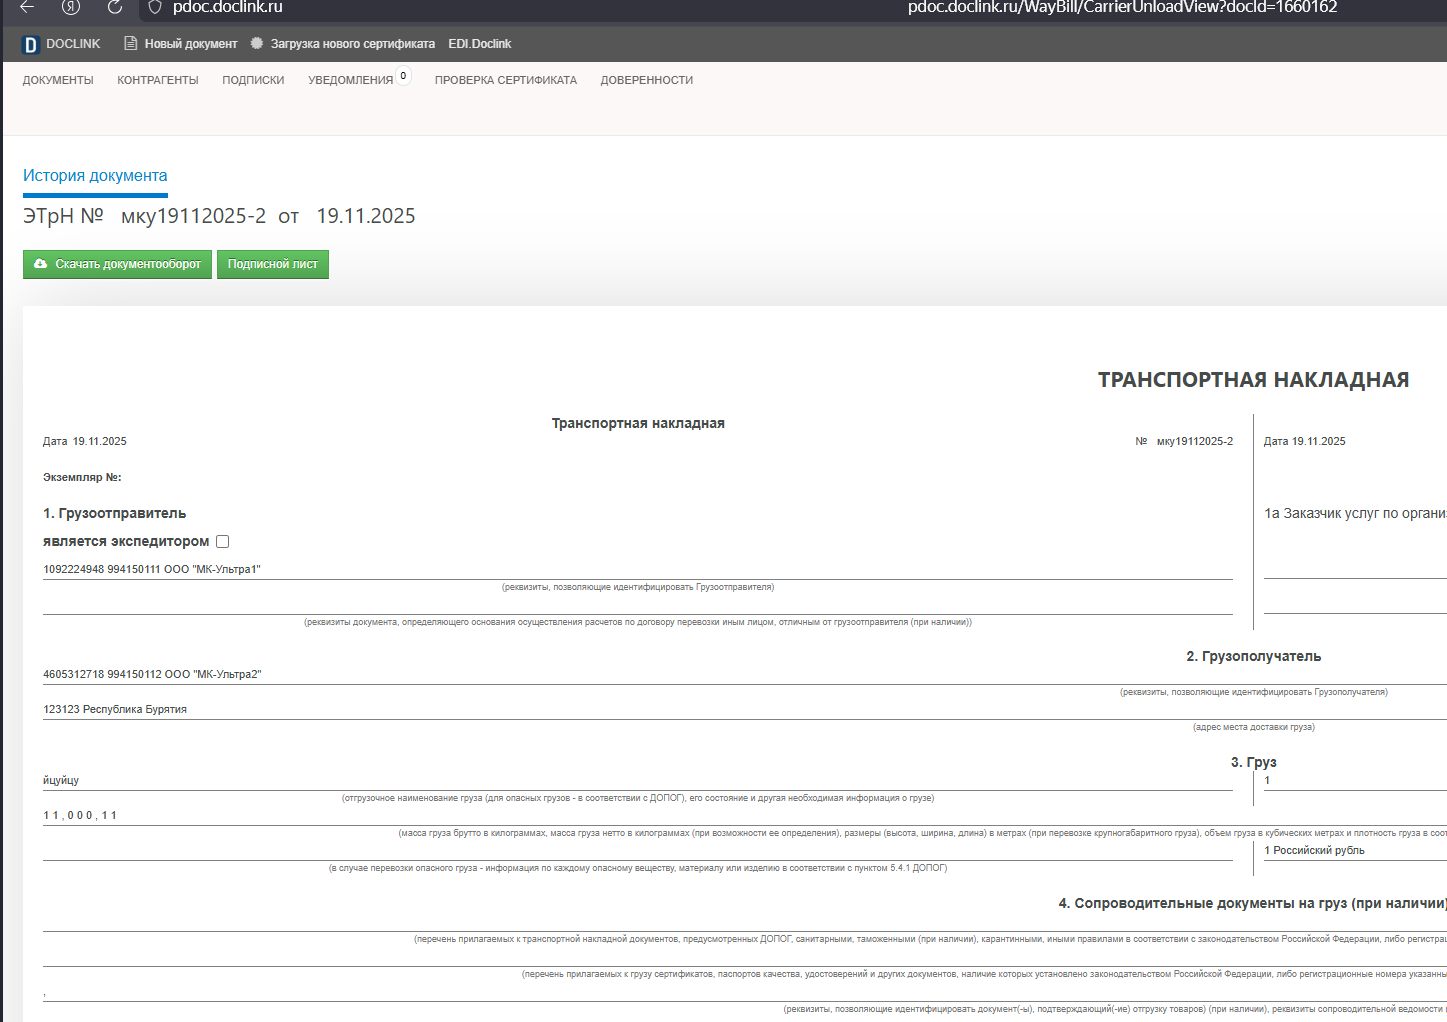Click the cloud icon on download button
This screenshot has width=1447, height=1022.
coord(41,264)
